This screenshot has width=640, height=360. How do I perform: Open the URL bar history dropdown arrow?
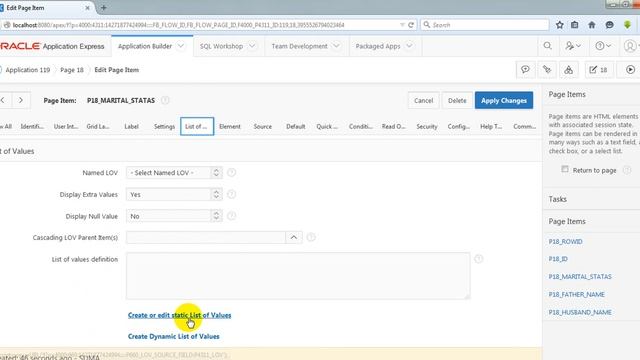(402, 25)
